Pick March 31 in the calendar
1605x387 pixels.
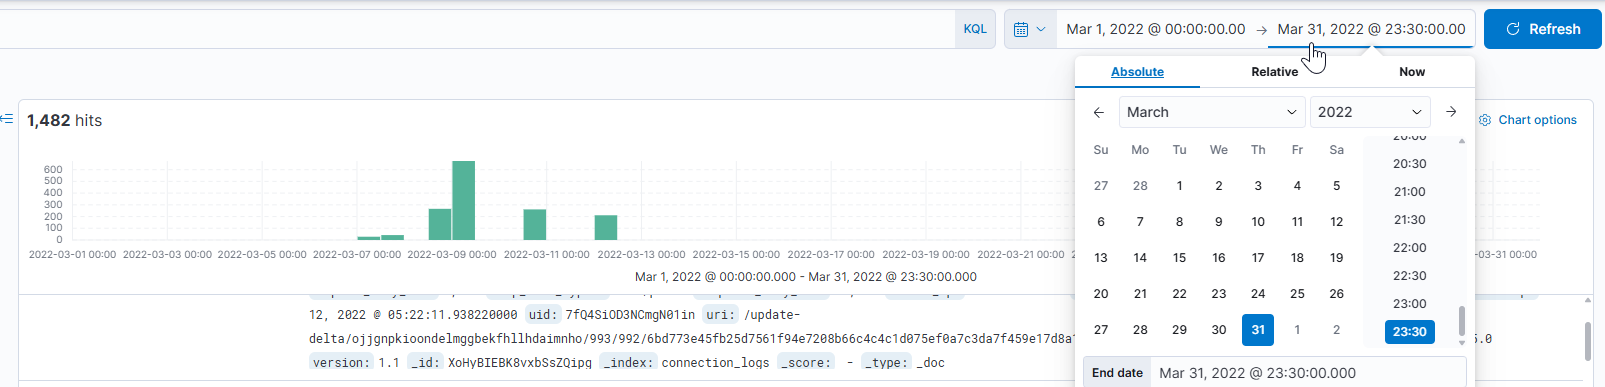pos(1258,330)
